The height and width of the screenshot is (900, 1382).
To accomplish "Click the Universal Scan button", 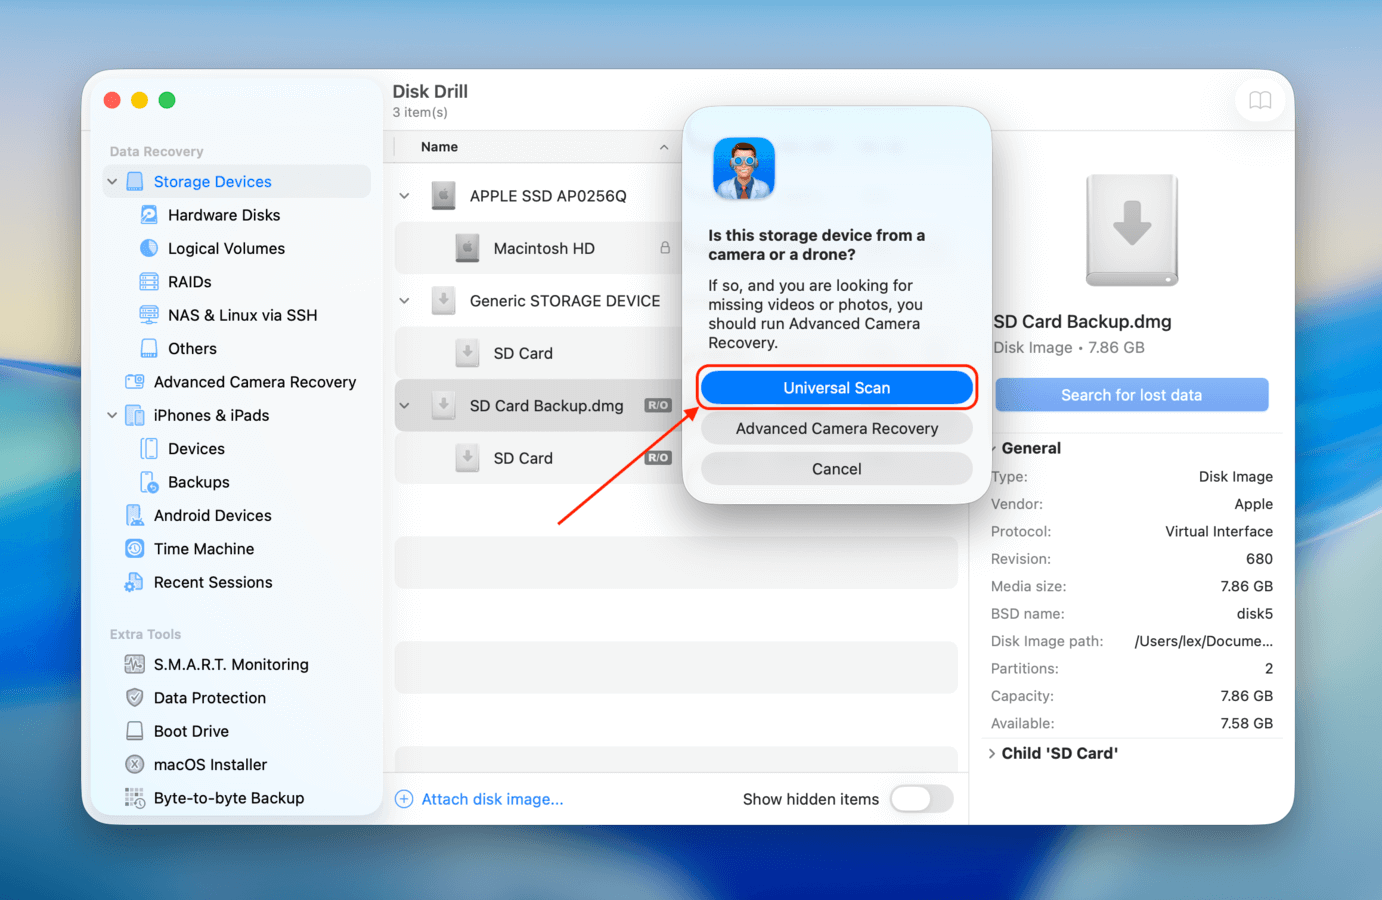I will [x=836, y=387].
